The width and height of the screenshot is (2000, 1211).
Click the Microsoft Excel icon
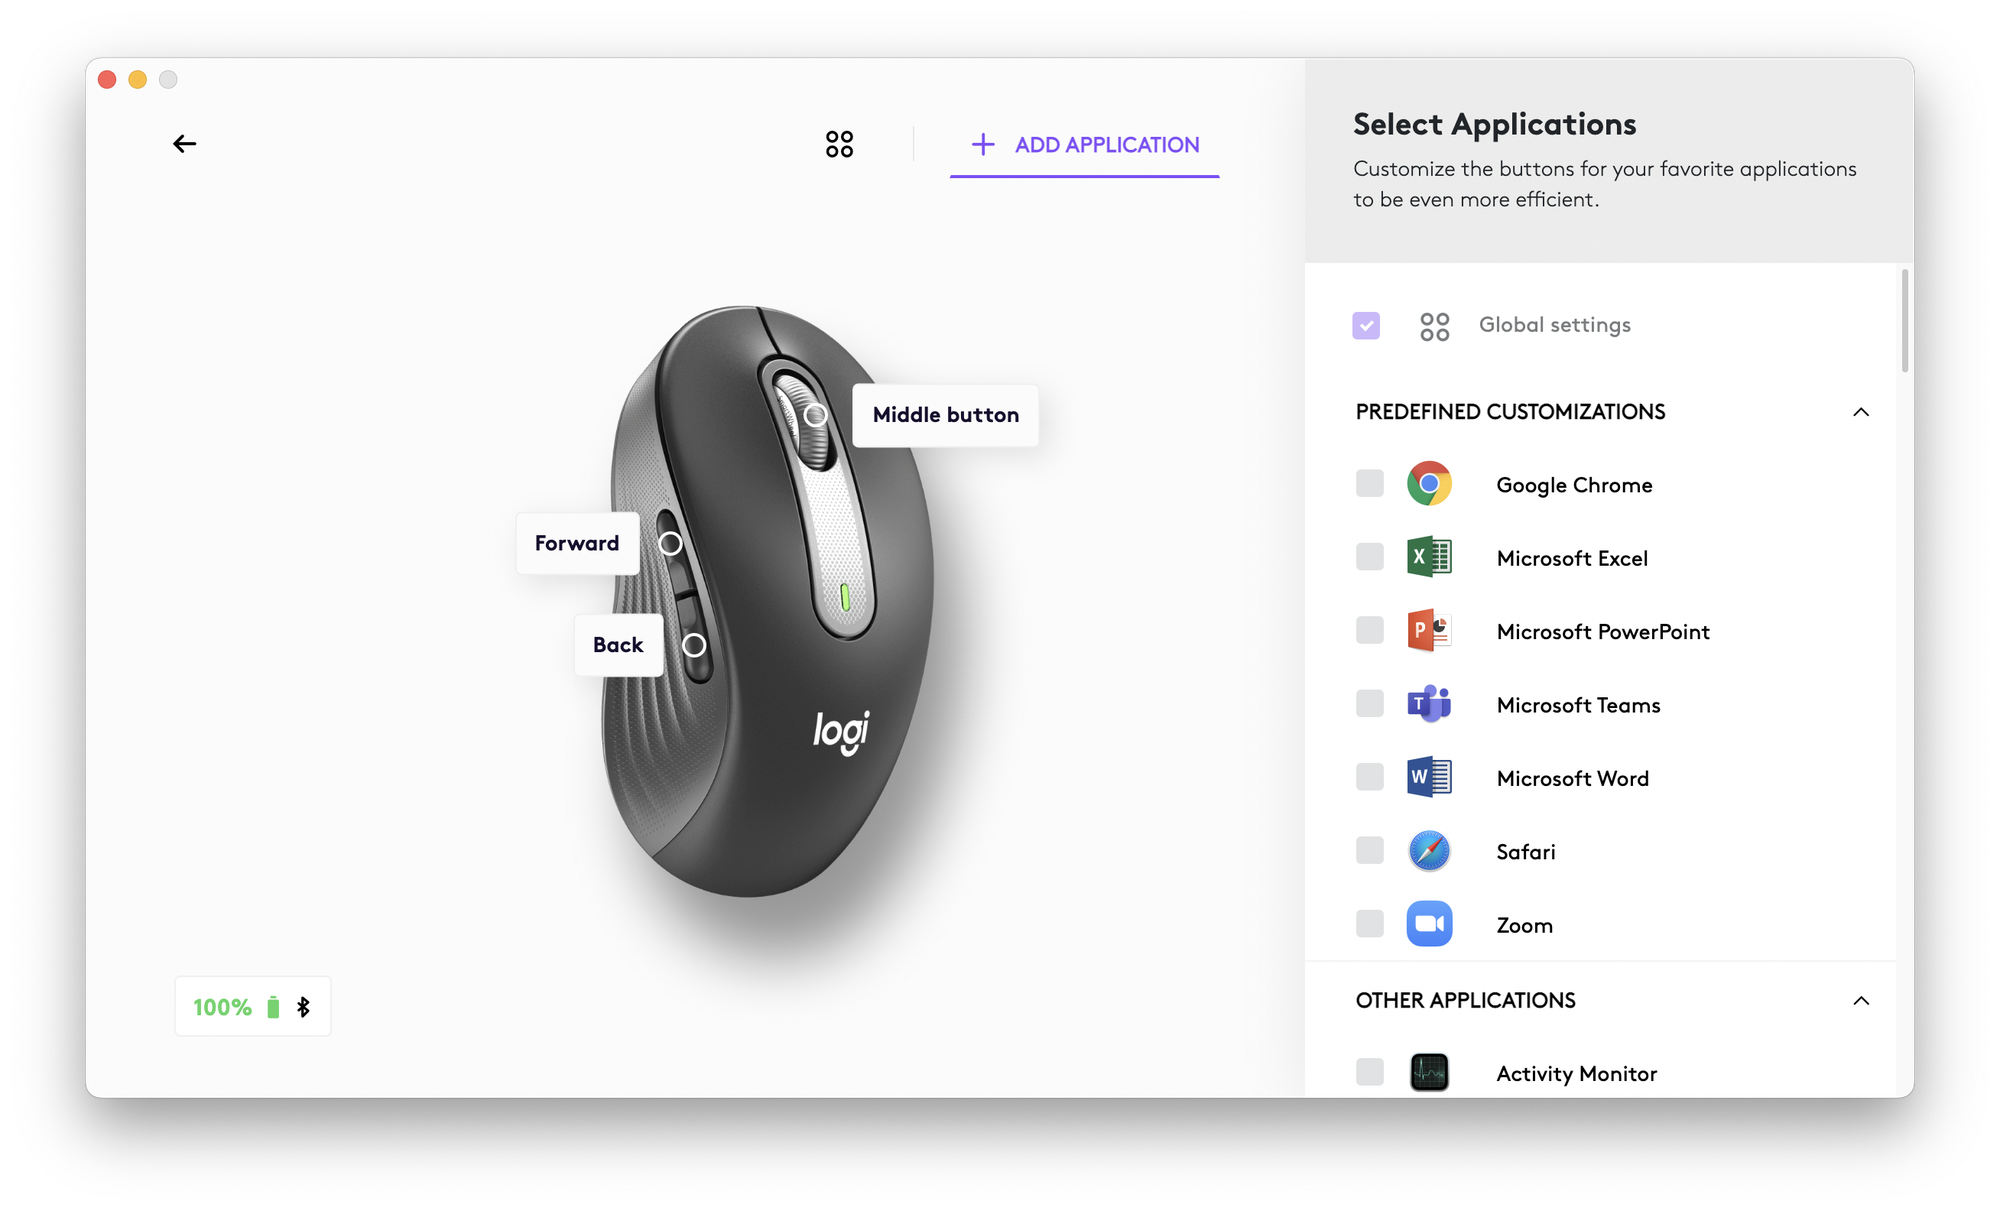click(x=1429, y=557)
